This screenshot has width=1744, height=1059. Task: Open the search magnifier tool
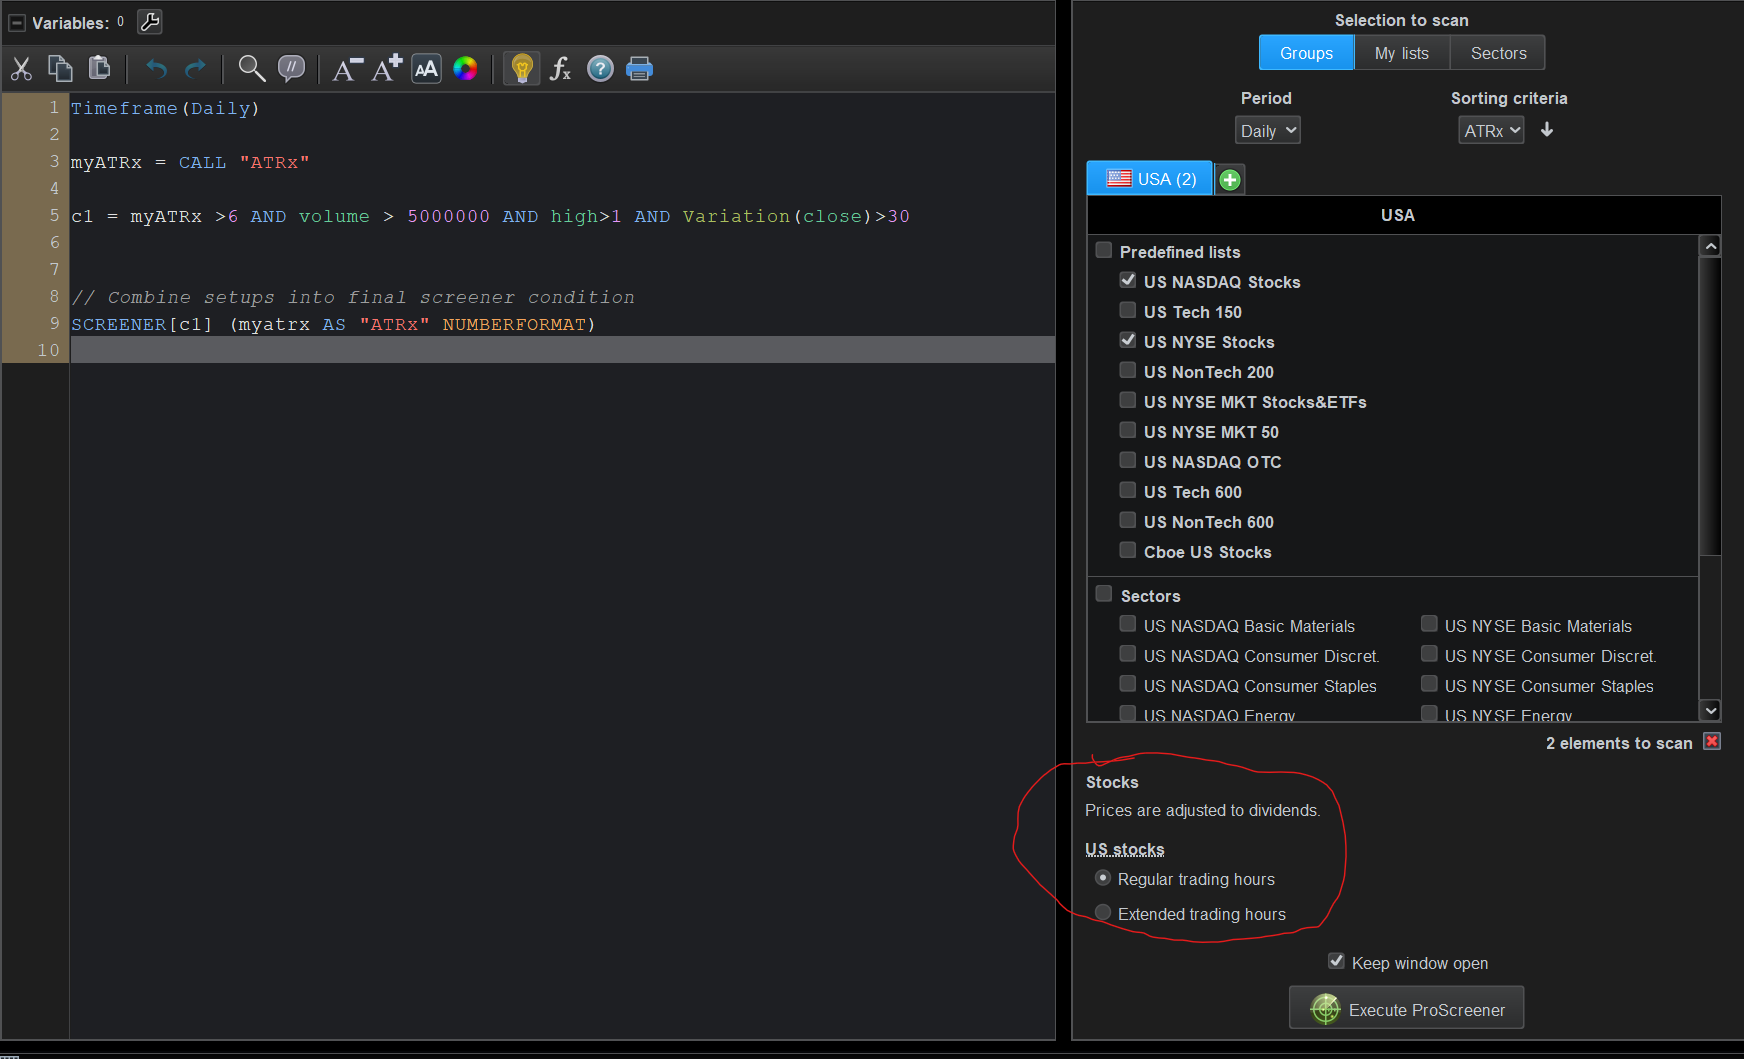[251, 69]
